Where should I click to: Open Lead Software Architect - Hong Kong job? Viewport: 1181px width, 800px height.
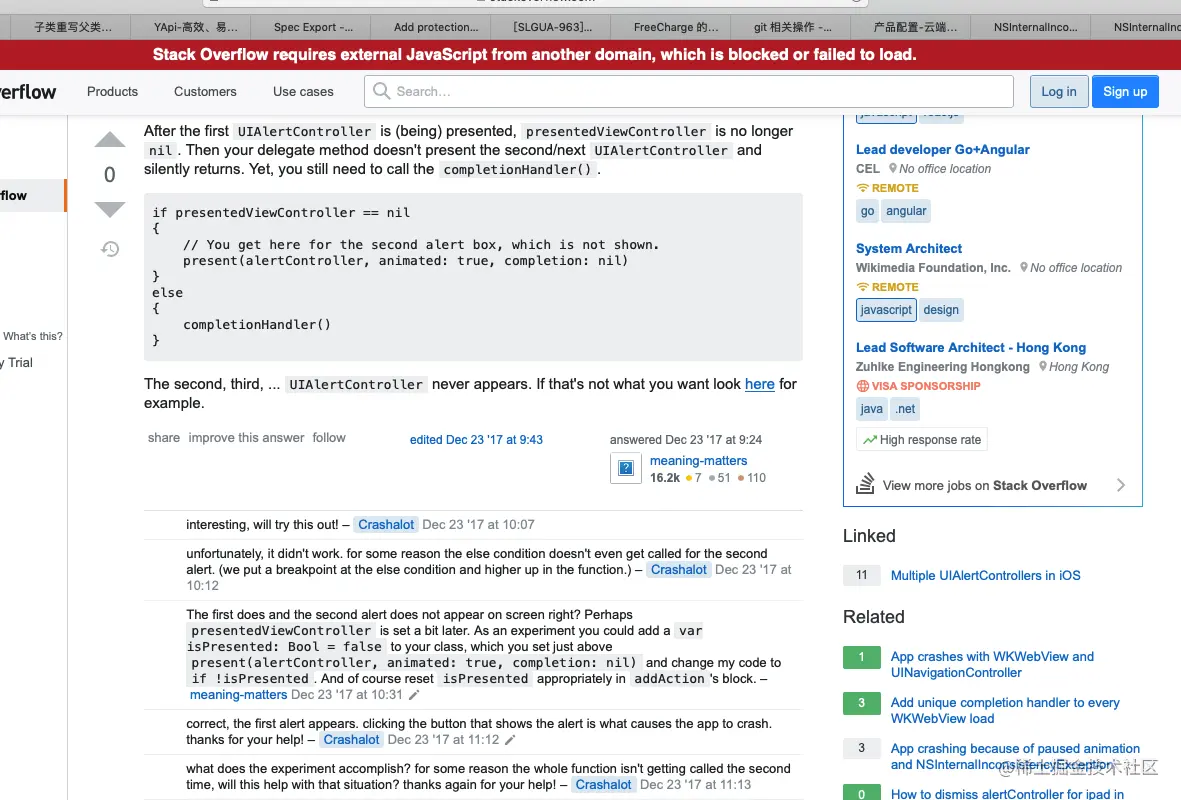click(970, 348)
